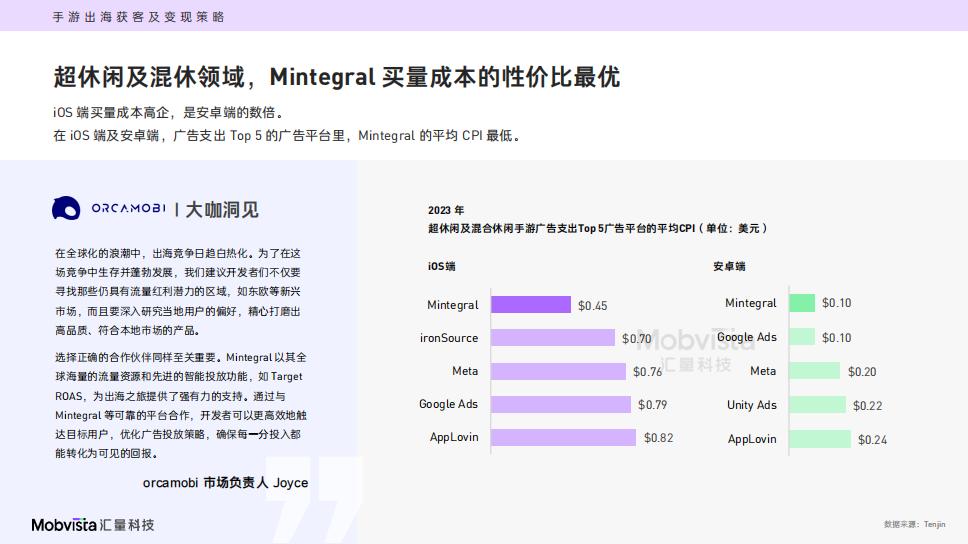Click the iOS端 chart heading
The width and height of the screenshot is (968, 544).
[441, 266]
